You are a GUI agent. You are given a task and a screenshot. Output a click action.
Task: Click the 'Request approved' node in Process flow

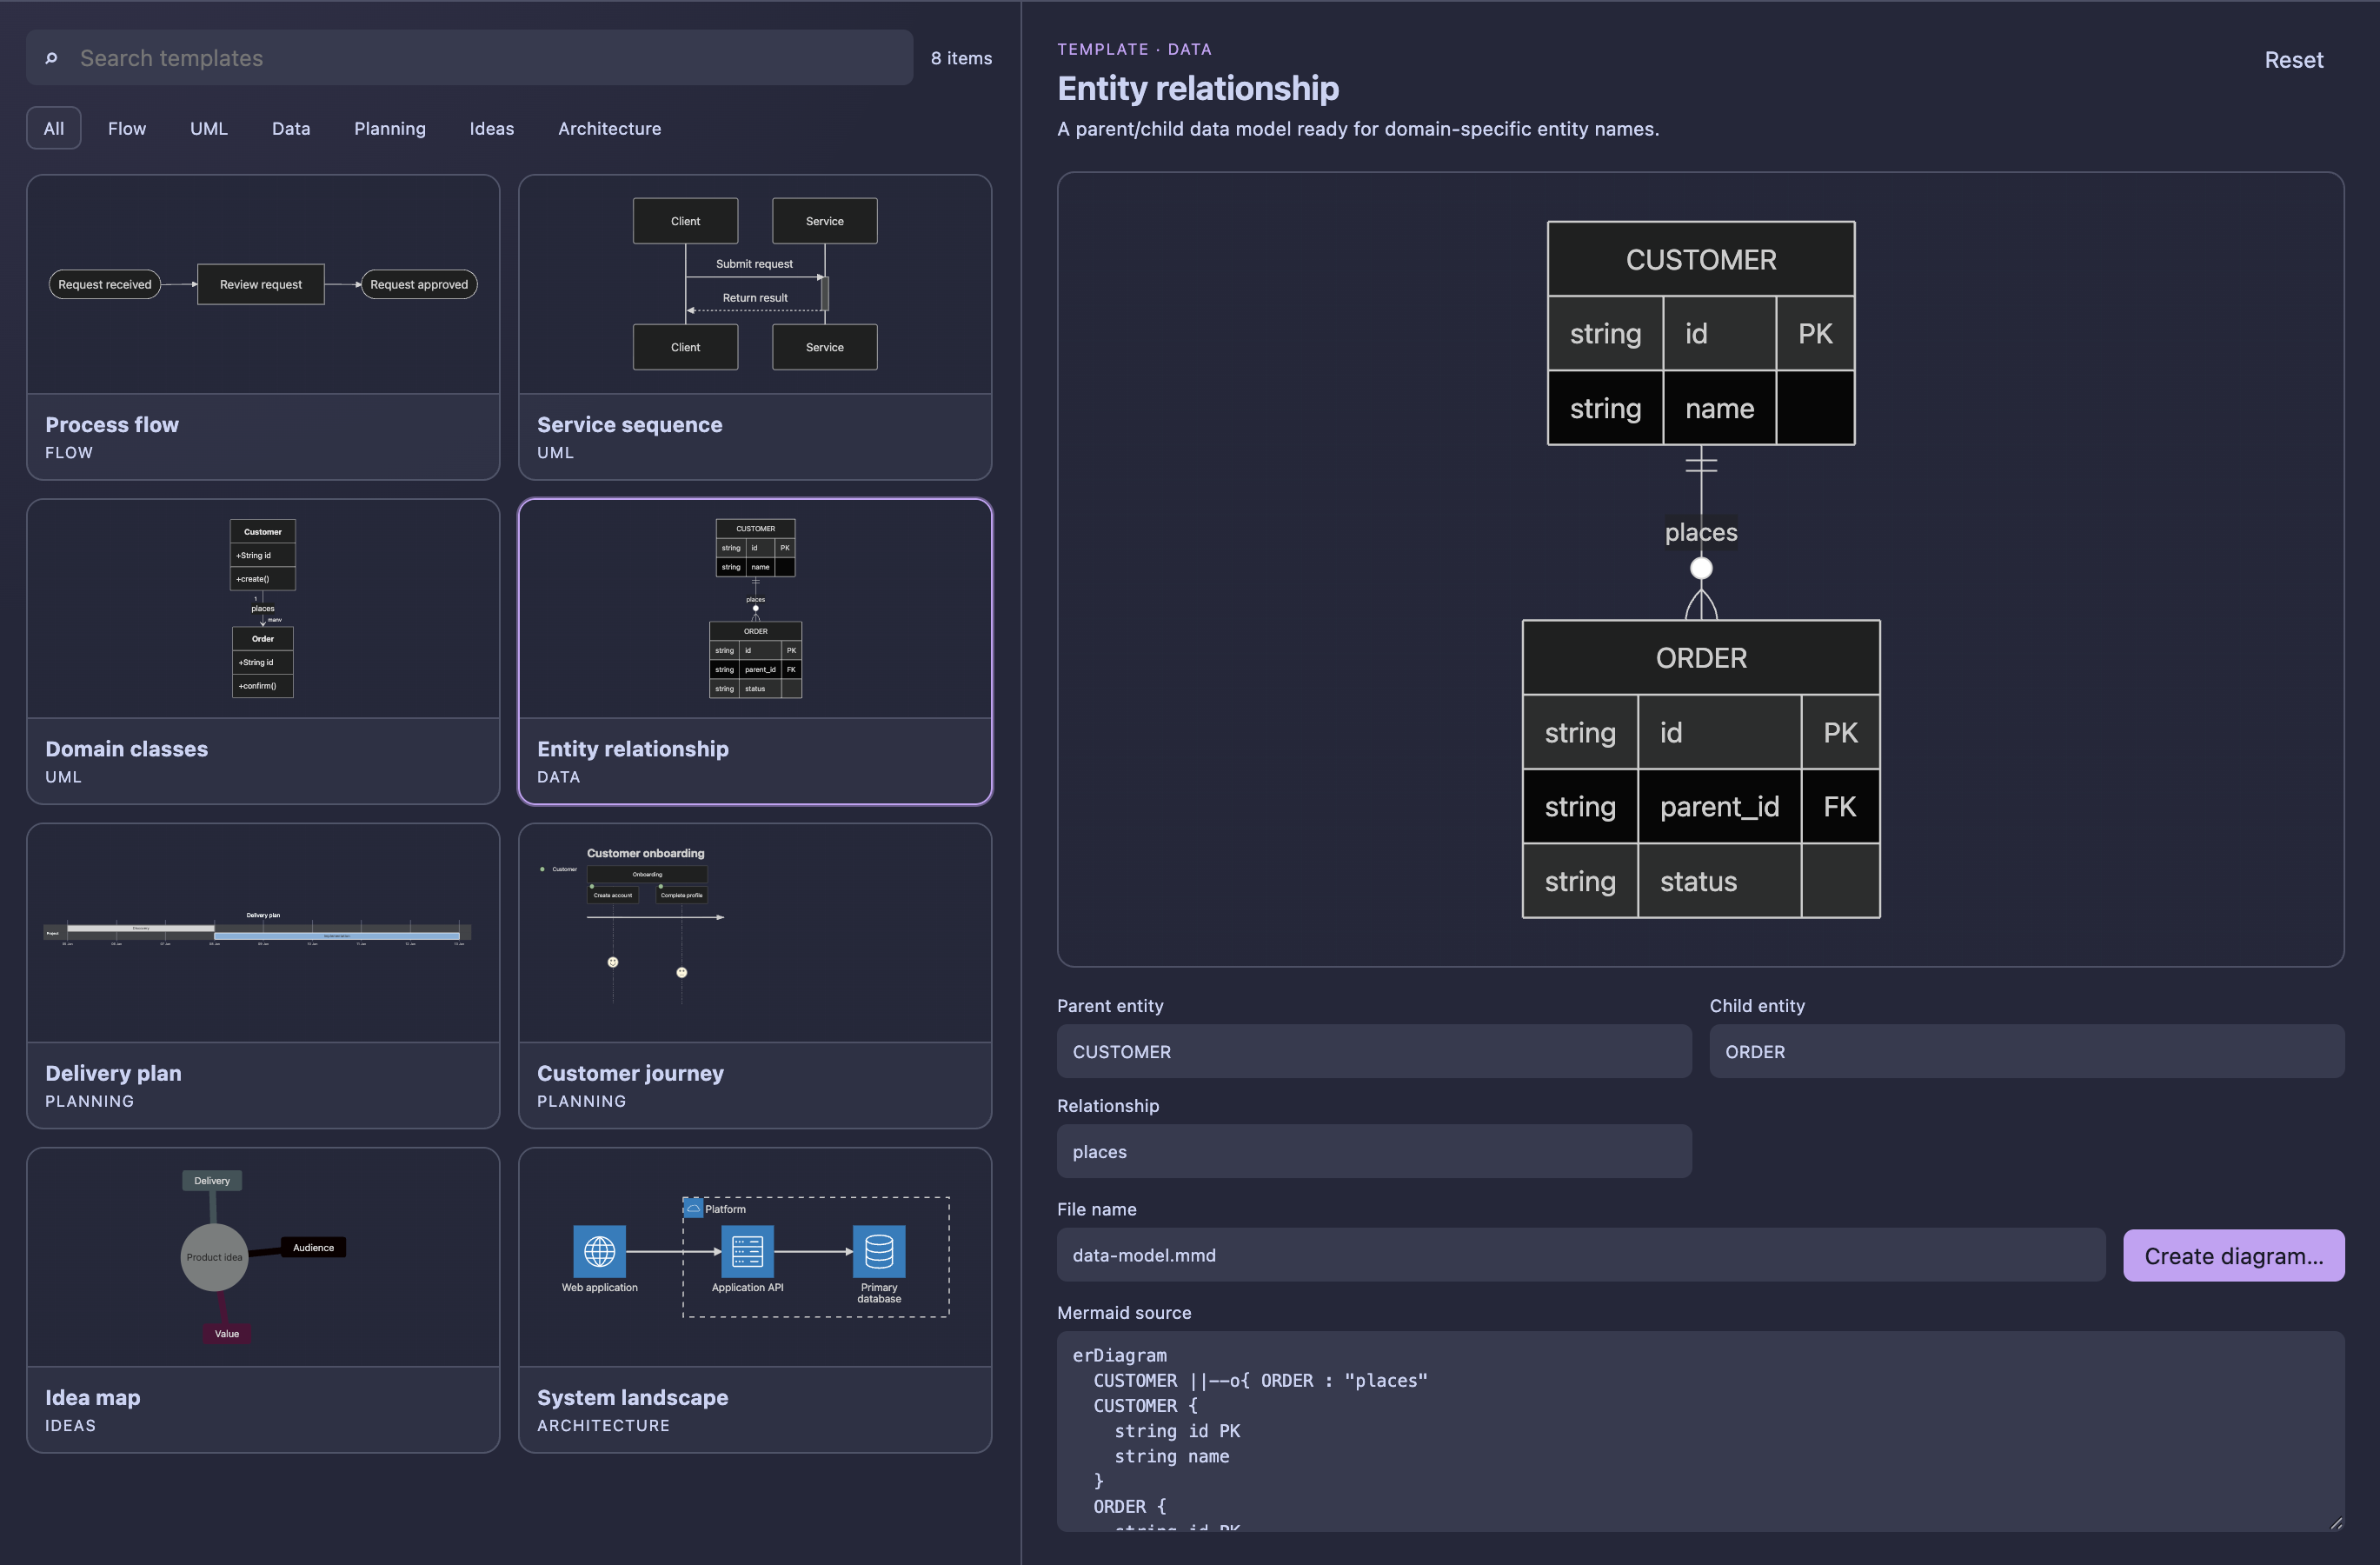419,284
